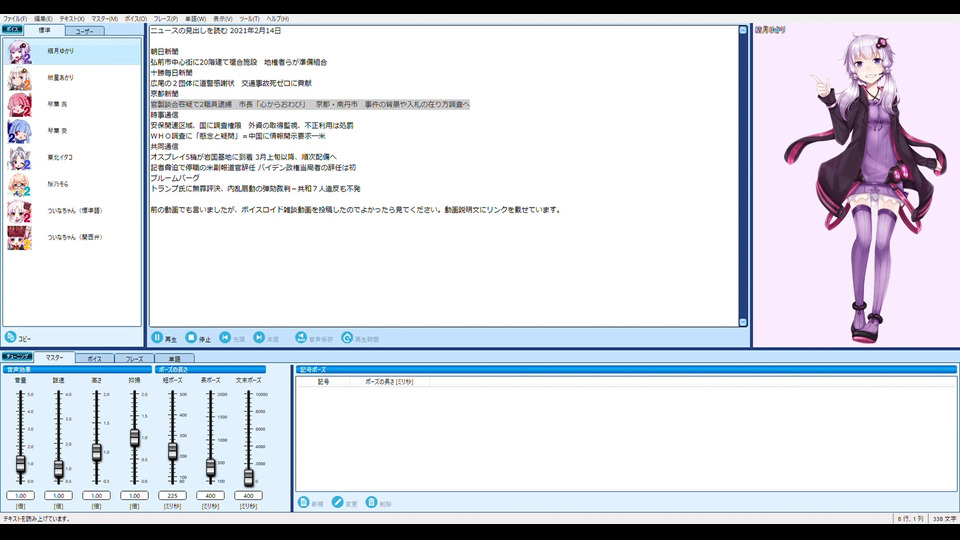Select ついなちゃん（標準語）avatar icon
960x540 pixels.
(x=20, y=211)
